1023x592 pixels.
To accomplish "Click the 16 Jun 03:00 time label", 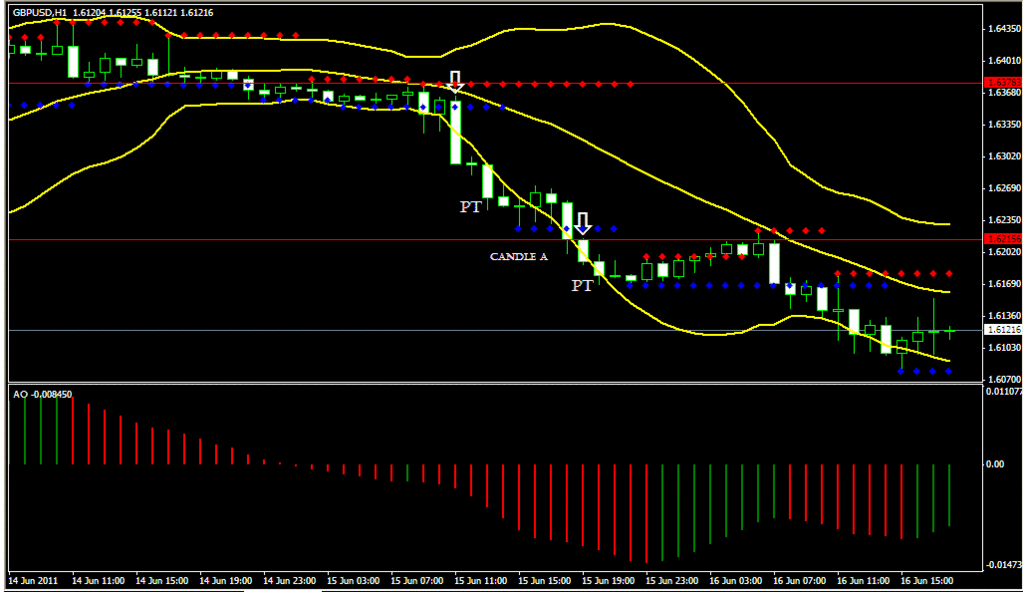I will click(x=736, y=580).
